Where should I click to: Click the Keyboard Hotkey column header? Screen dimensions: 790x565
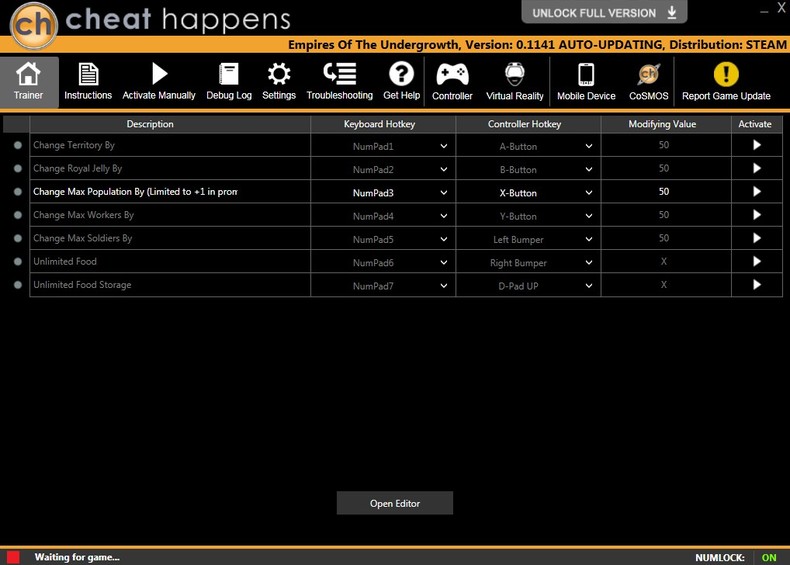click(x=383, y=124)
